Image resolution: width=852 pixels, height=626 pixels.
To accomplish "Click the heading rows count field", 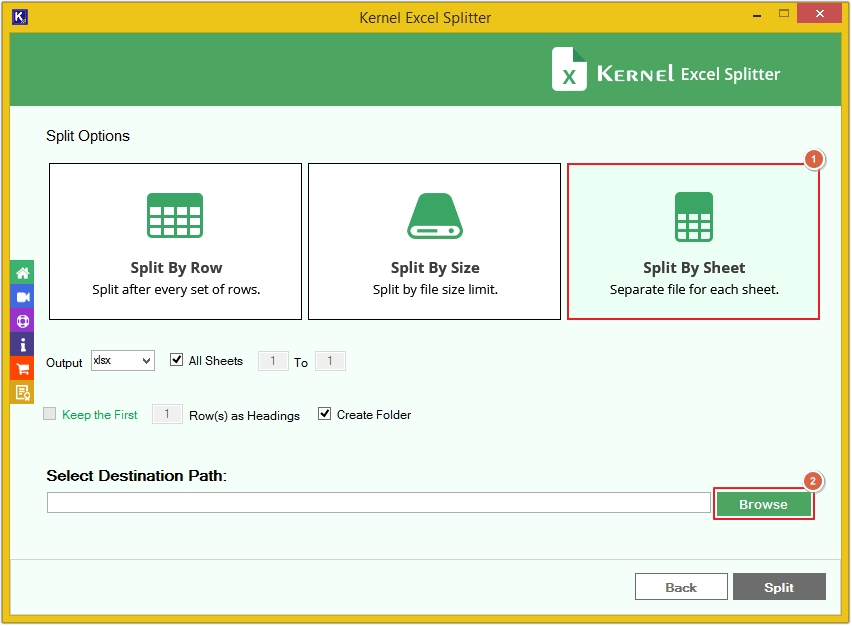I will pyautogui.click(x=167, y=415).
